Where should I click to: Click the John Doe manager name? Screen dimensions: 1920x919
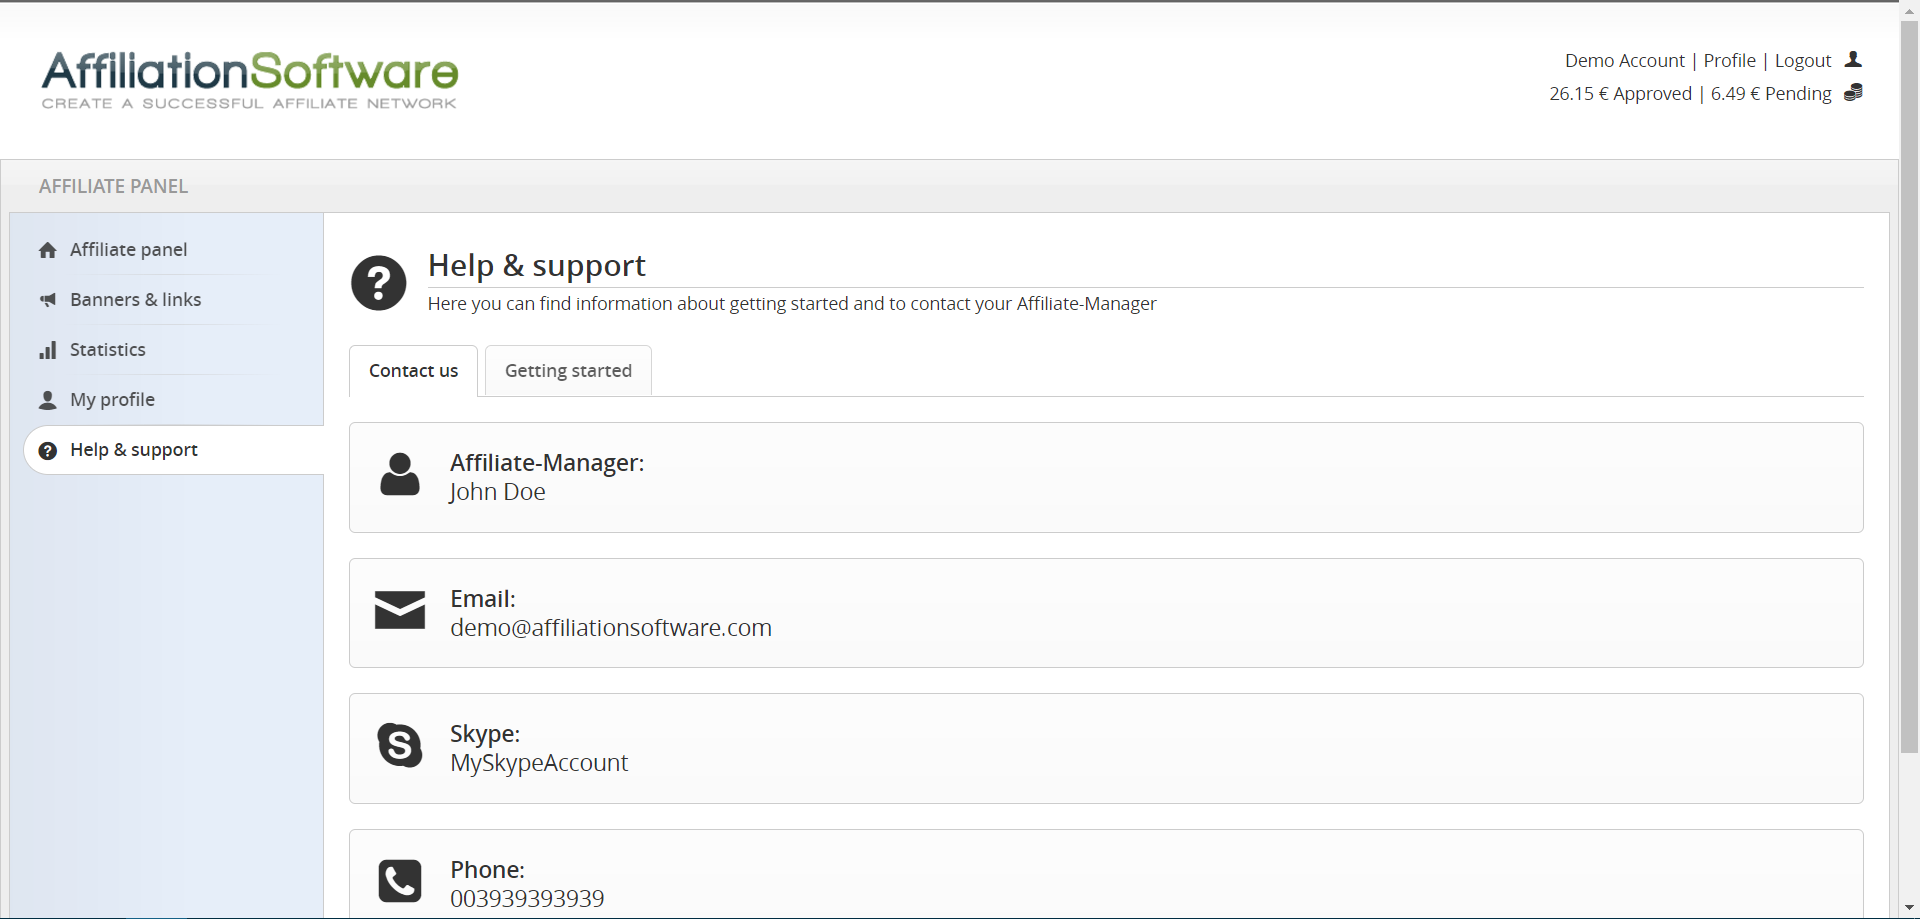[497, 492]
